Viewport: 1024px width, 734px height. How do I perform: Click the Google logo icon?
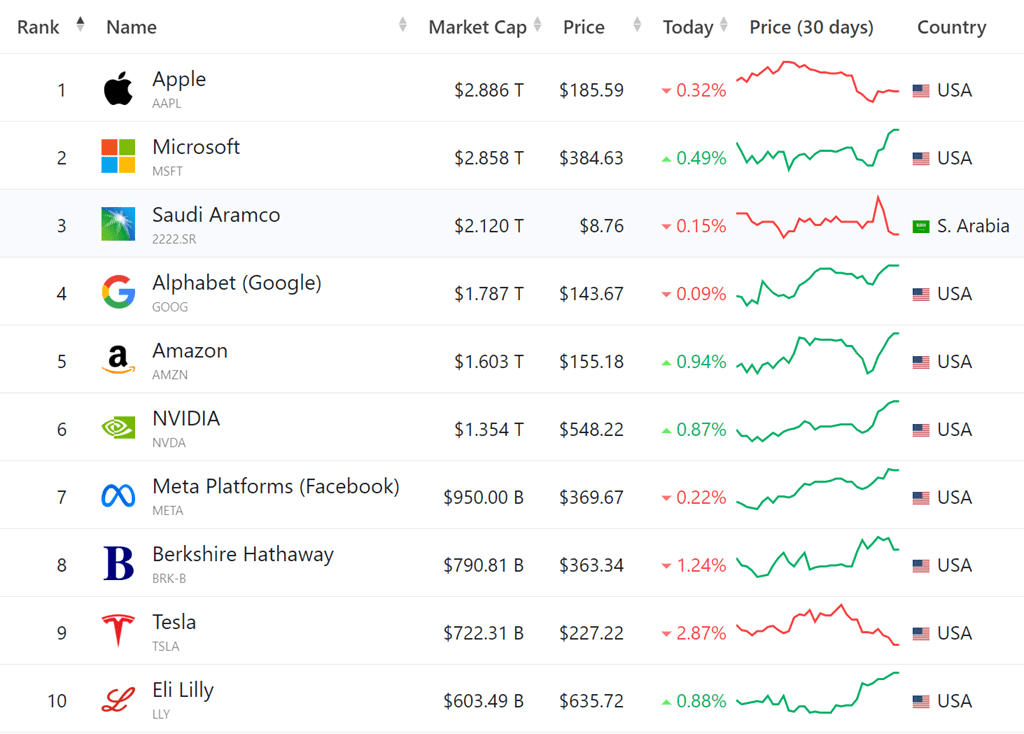click(118, 293)
